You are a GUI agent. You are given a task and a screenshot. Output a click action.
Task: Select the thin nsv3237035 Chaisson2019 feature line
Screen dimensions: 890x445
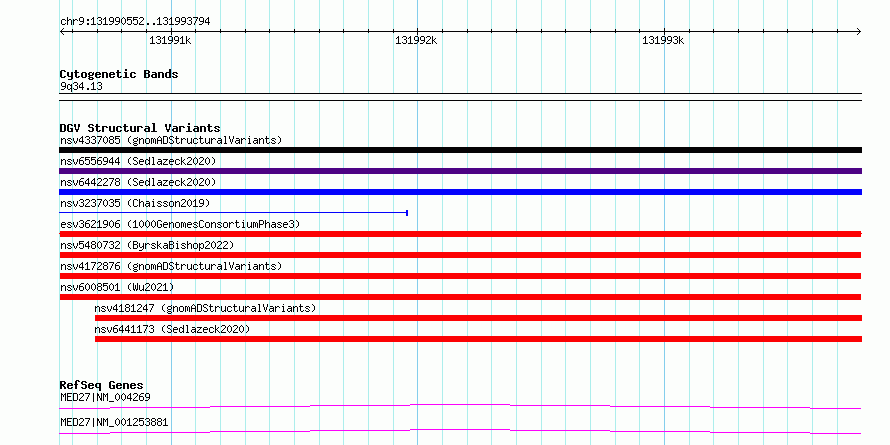click(234, 213)
